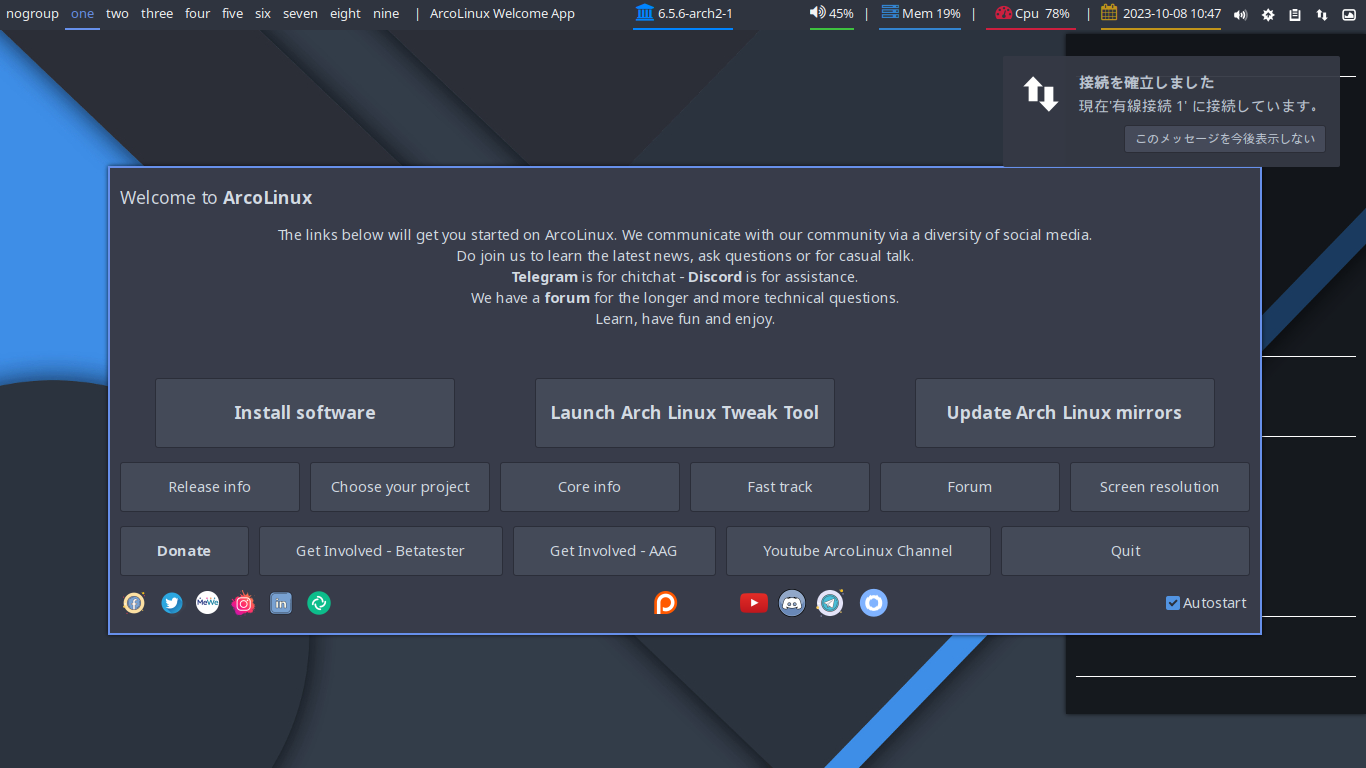Click the notification title 接続を確立しました
The height and width of the screenshot is (768, 1366).
pos(1147,82)
